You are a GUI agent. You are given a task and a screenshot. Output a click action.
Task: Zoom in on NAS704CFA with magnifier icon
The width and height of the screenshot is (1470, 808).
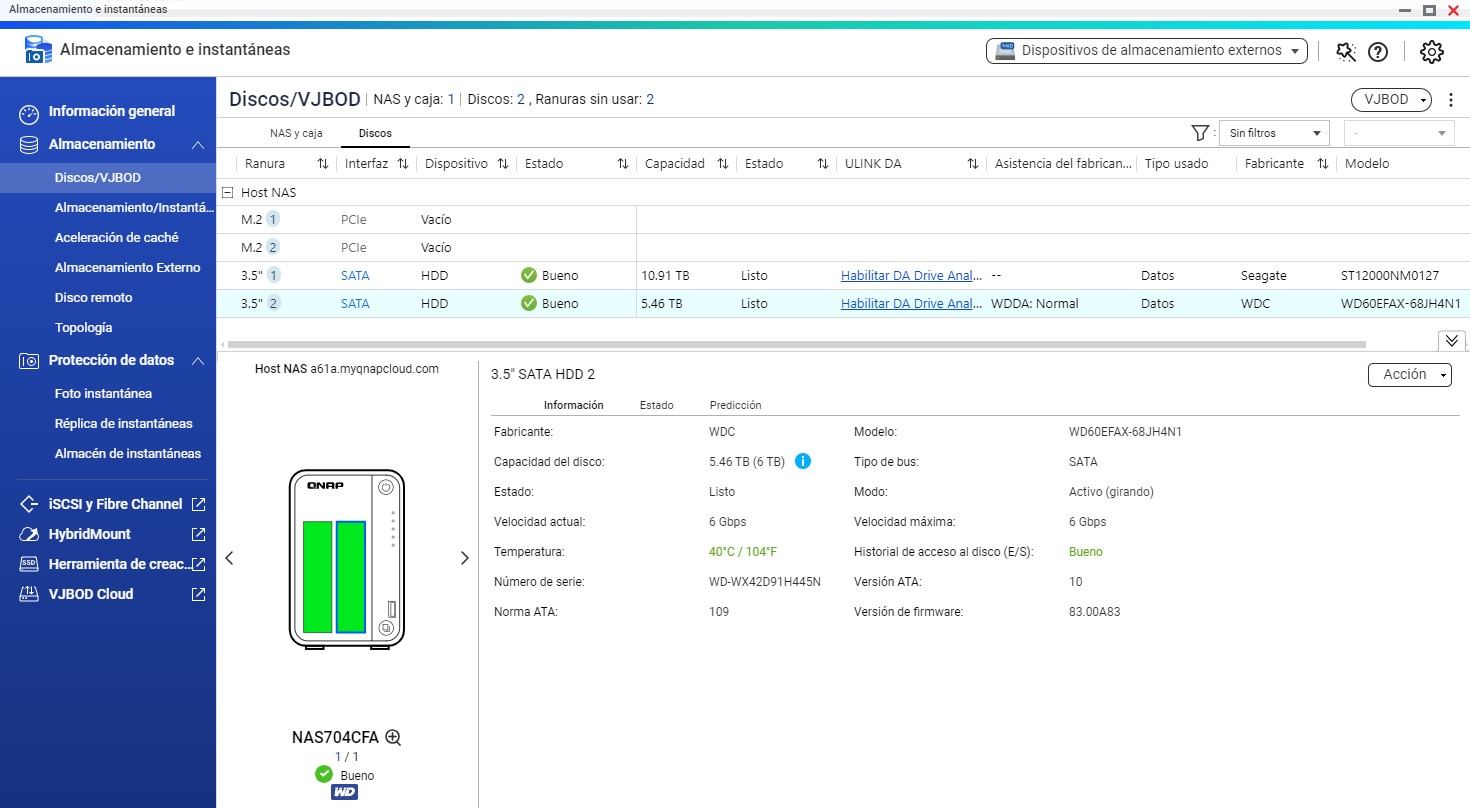click(393, 738)
